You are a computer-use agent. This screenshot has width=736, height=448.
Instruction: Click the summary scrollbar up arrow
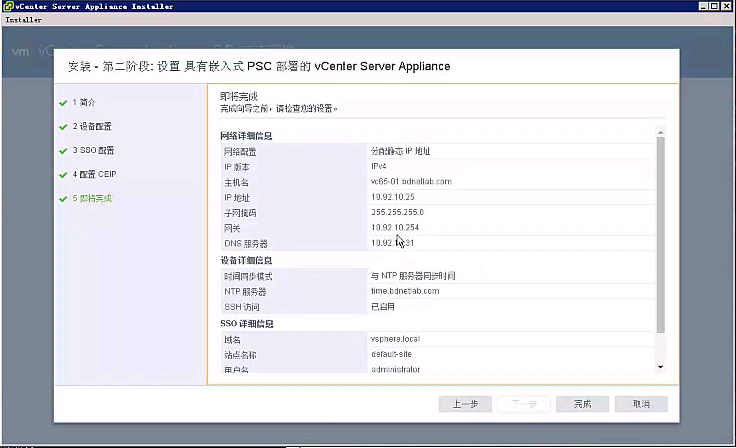point(660,133)
